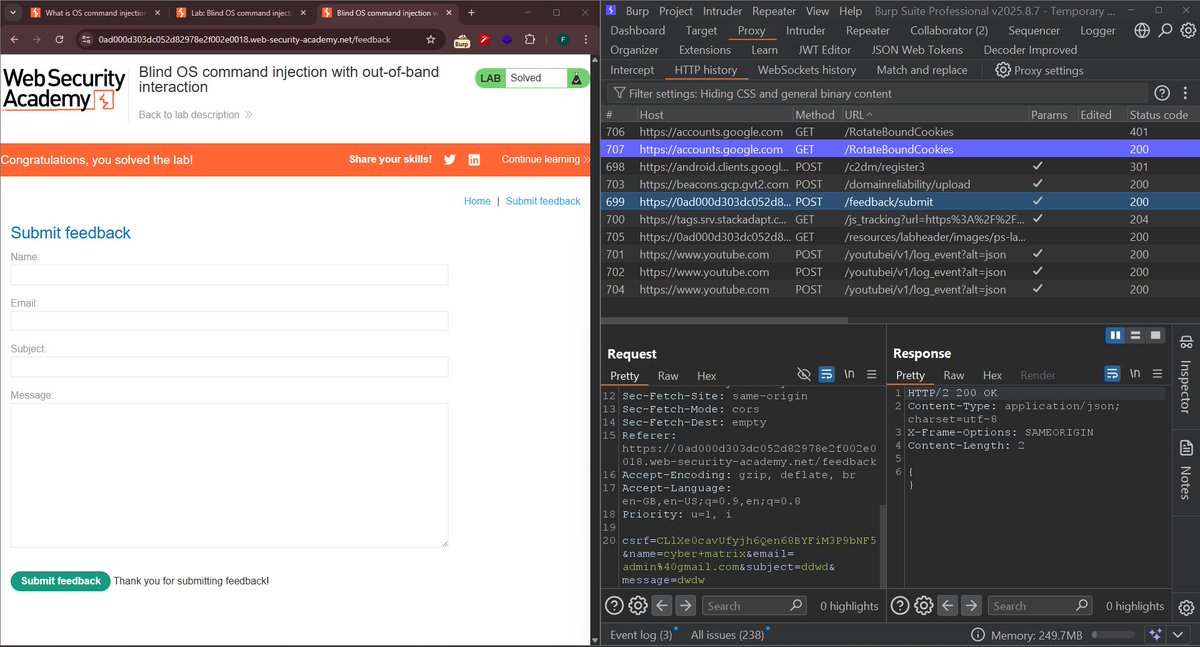1200x647 pixels.
Task: Click the HTTP history filter icon
Action: [621, 93]
